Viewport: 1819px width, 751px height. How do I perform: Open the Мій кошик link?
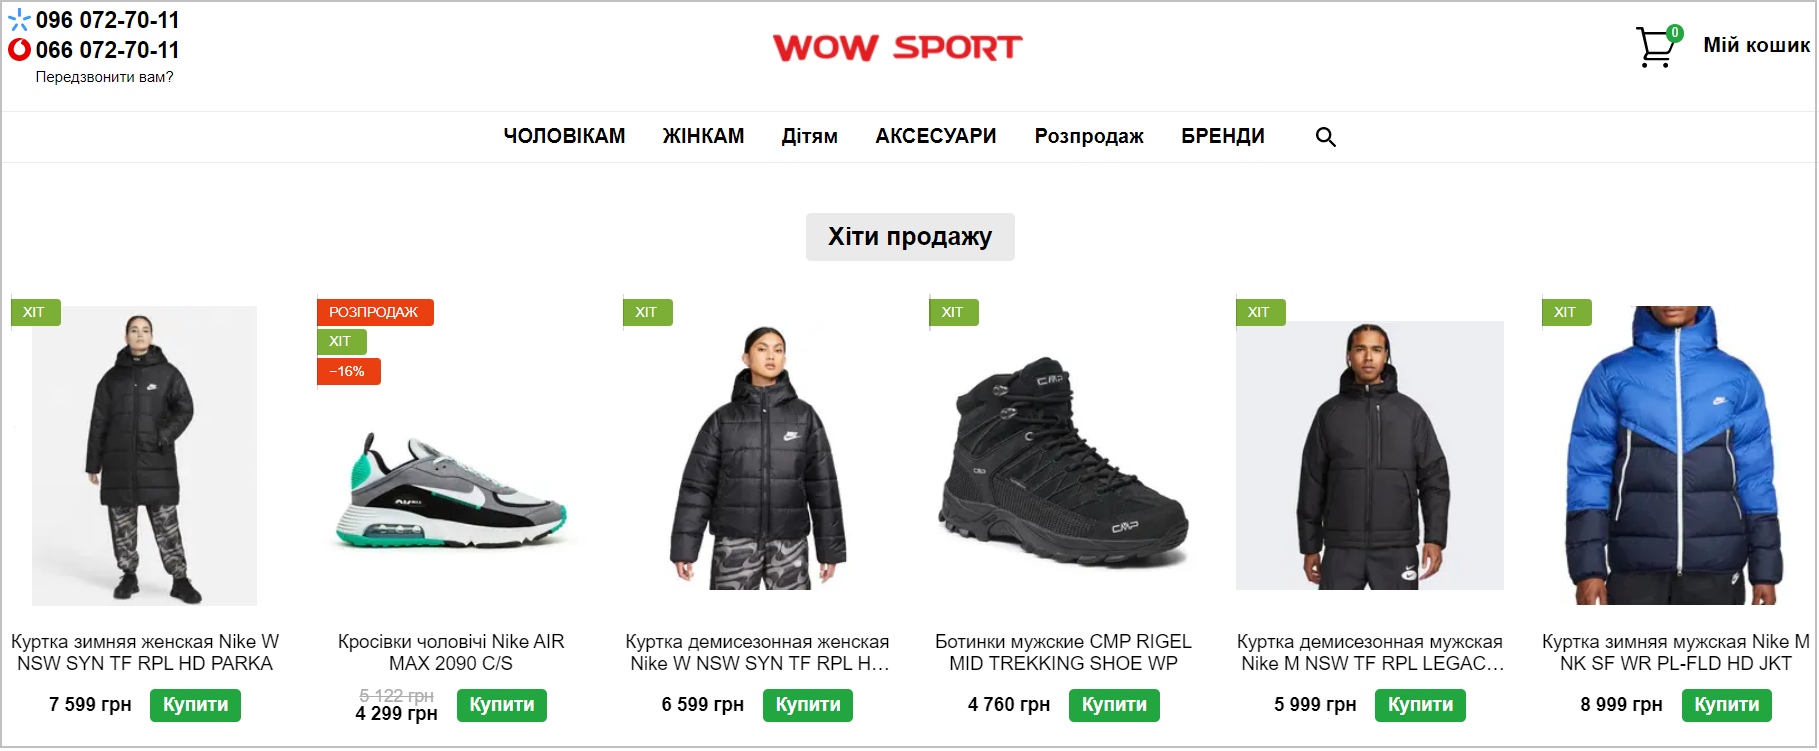1756,45
